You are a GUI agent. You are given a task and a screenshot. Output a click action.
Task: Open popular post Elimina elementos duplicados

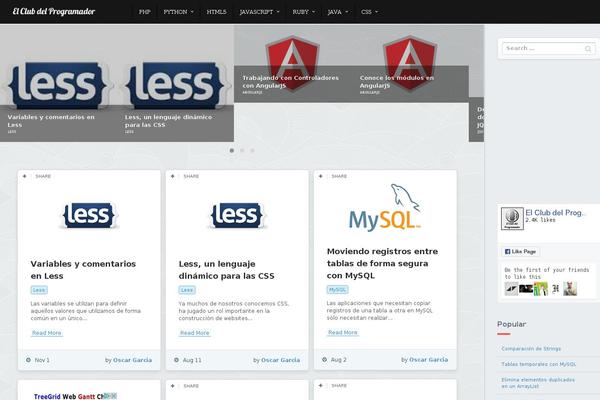538,383
